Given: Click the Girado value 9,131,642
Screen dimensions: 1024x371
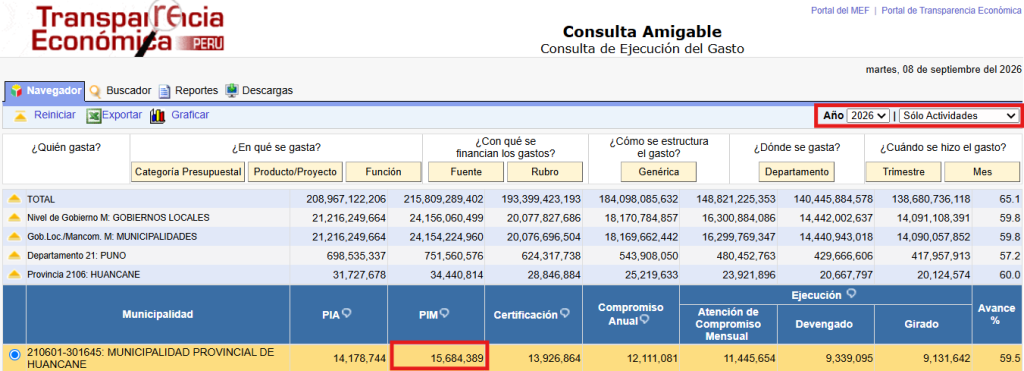Looking at the screenshot, I should click(x=948, y=359).
